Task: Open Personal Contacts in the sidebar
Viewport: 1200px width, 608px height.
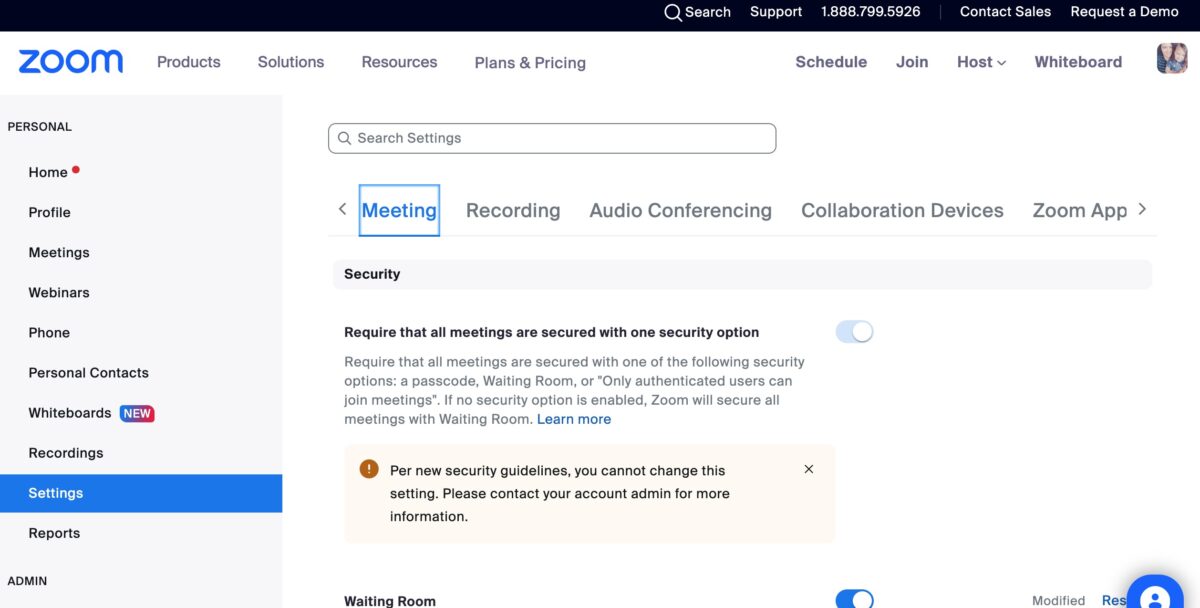Action: click(x=89, y=372)
